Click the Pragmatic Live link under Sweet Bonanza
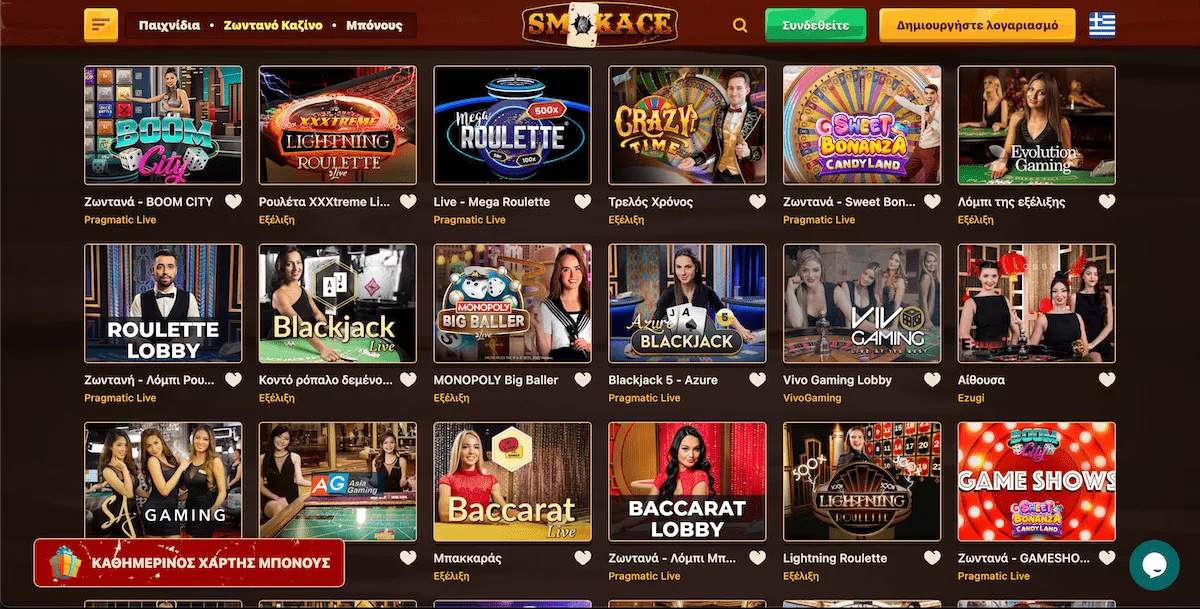The image size is (1200, 609). 819,220
